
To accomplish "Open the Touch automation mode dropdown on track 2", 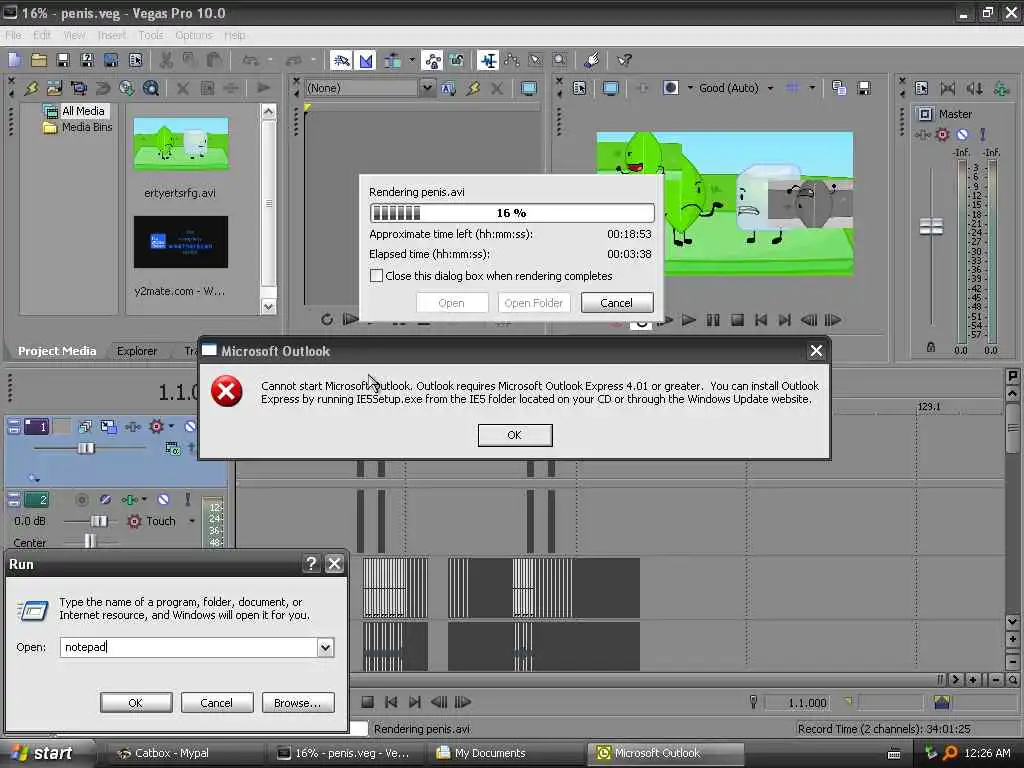I will coord(192,521).
